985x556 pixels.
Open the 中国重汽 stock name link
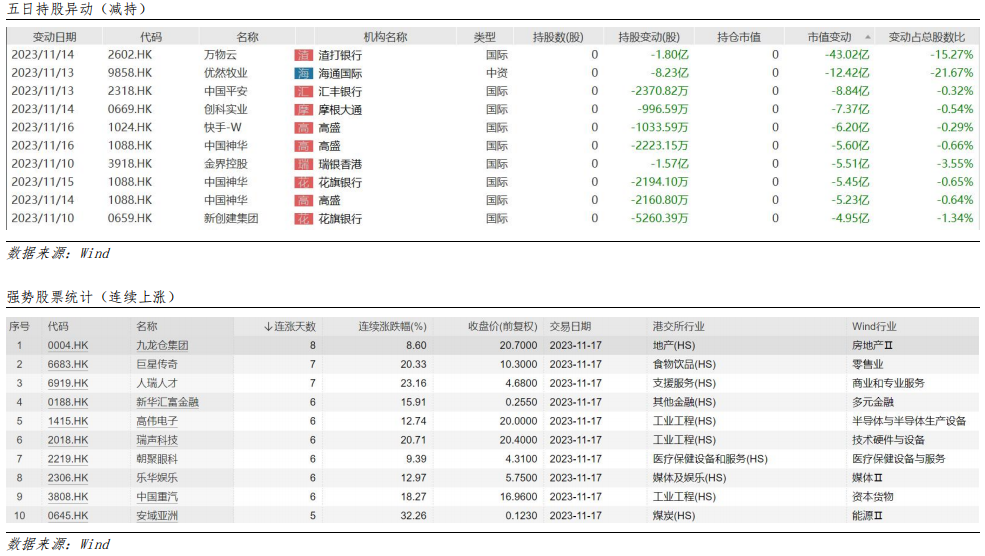click(157, 496)
